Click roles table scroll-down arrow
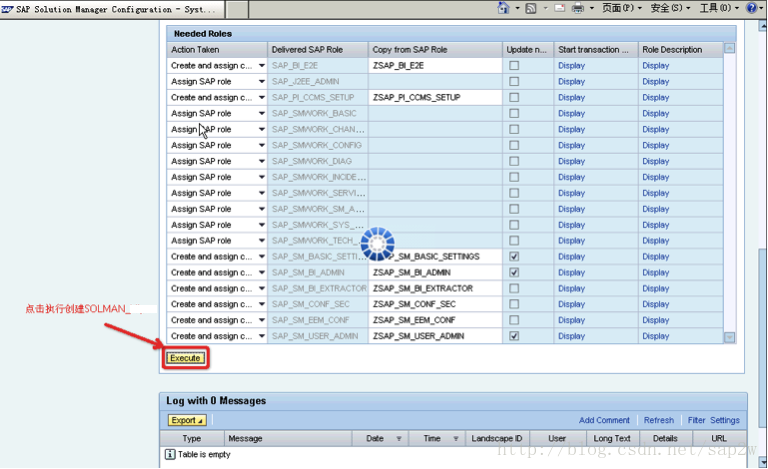The height and width of the screenshot is (469, 768). (729, 337)
